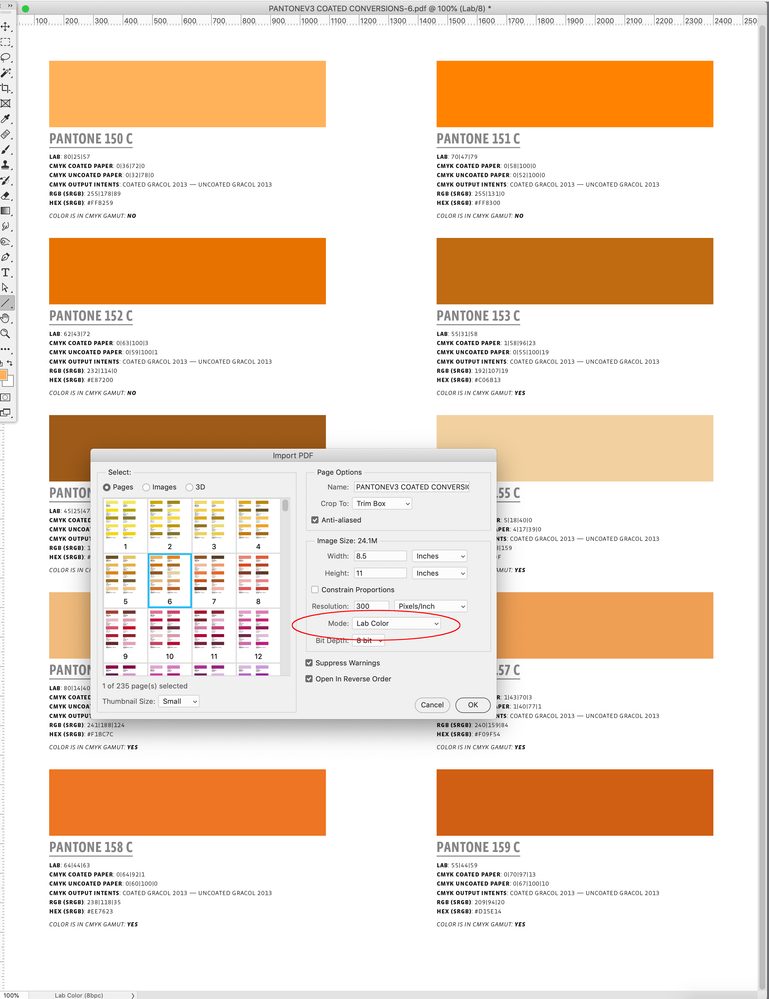Swap foreground and background colors

point(10,363)
